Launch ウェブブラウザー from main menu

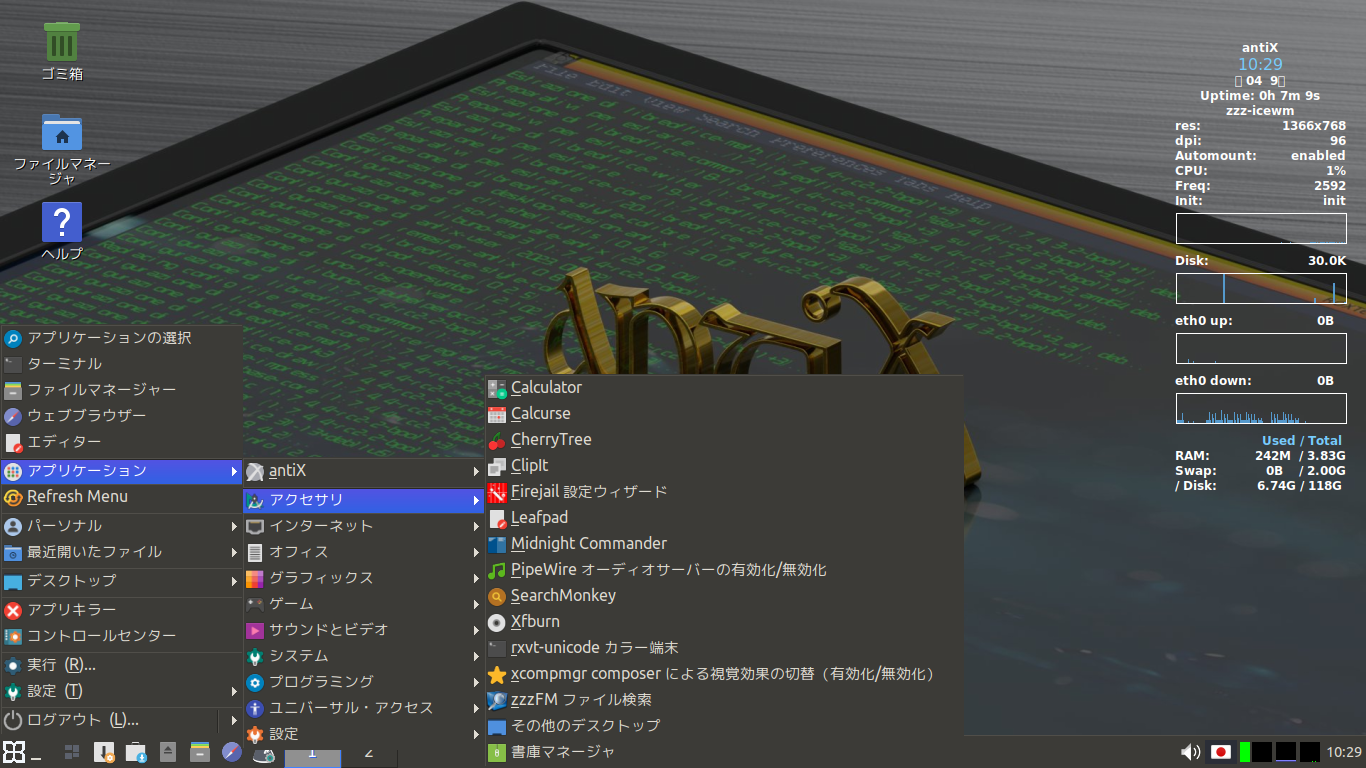pos(122,416)
